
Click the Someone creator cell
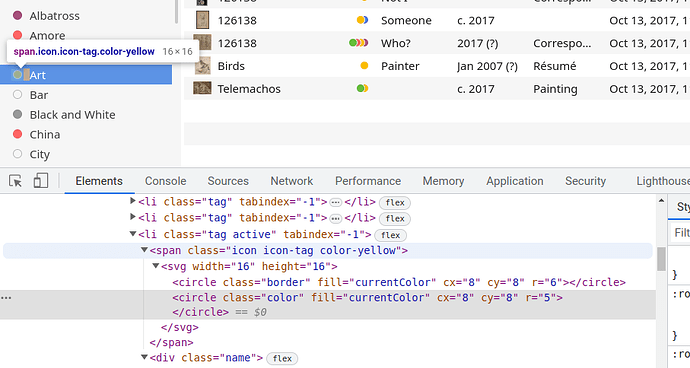point(406,20)
